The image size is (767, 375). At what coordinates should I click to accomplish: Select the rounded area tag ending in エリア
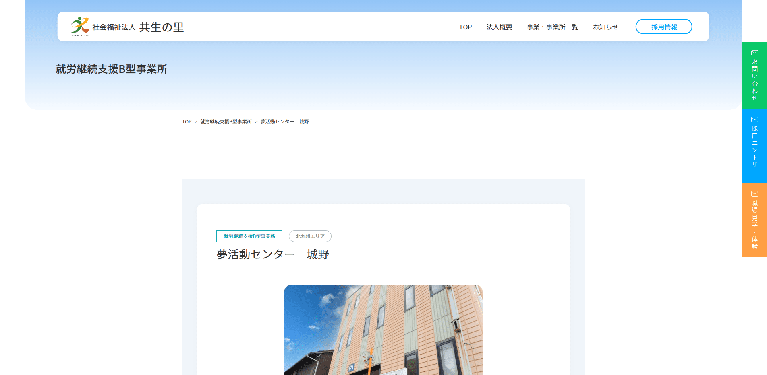pos(310,236)
